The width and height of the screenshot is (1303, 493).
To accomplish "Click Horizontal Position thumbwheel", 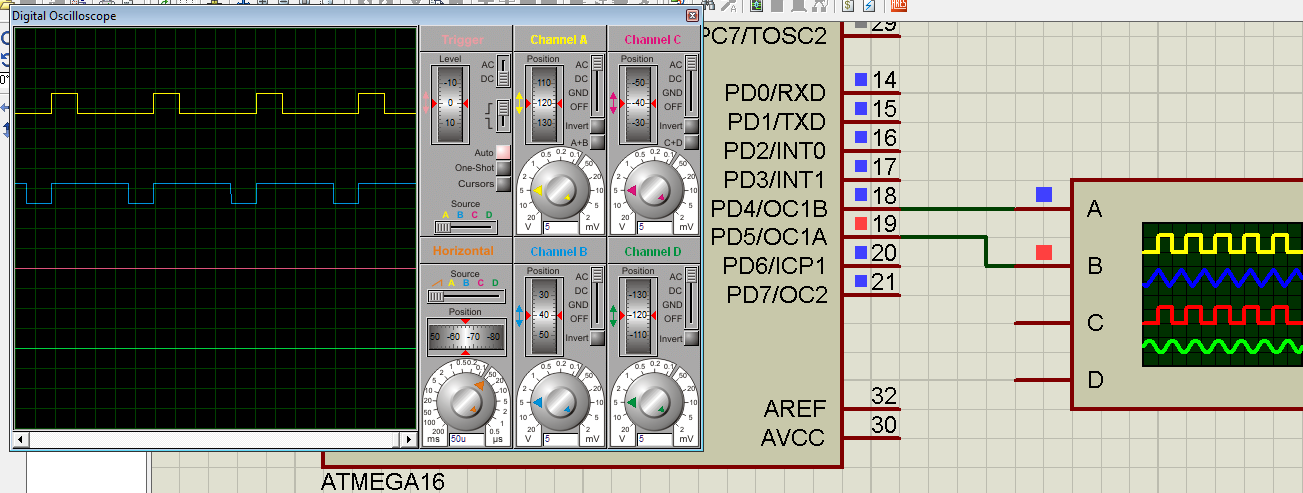I will (466, 338).
